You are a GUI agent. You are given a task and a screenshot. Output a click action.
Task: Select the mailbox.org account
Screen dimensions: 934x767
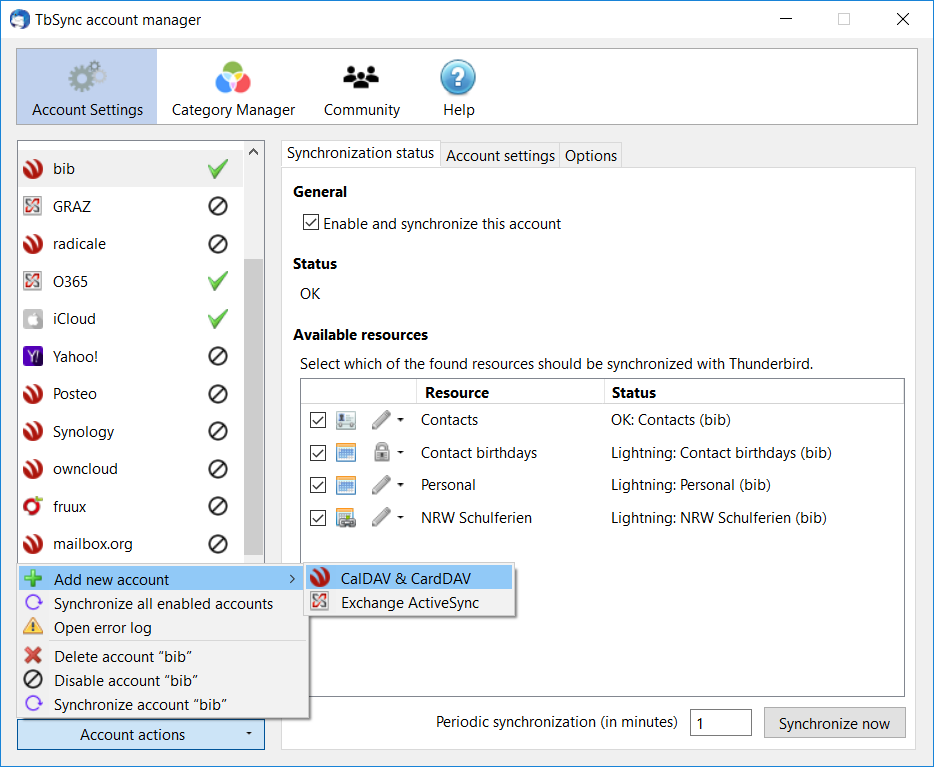click(x=131, y=544)
